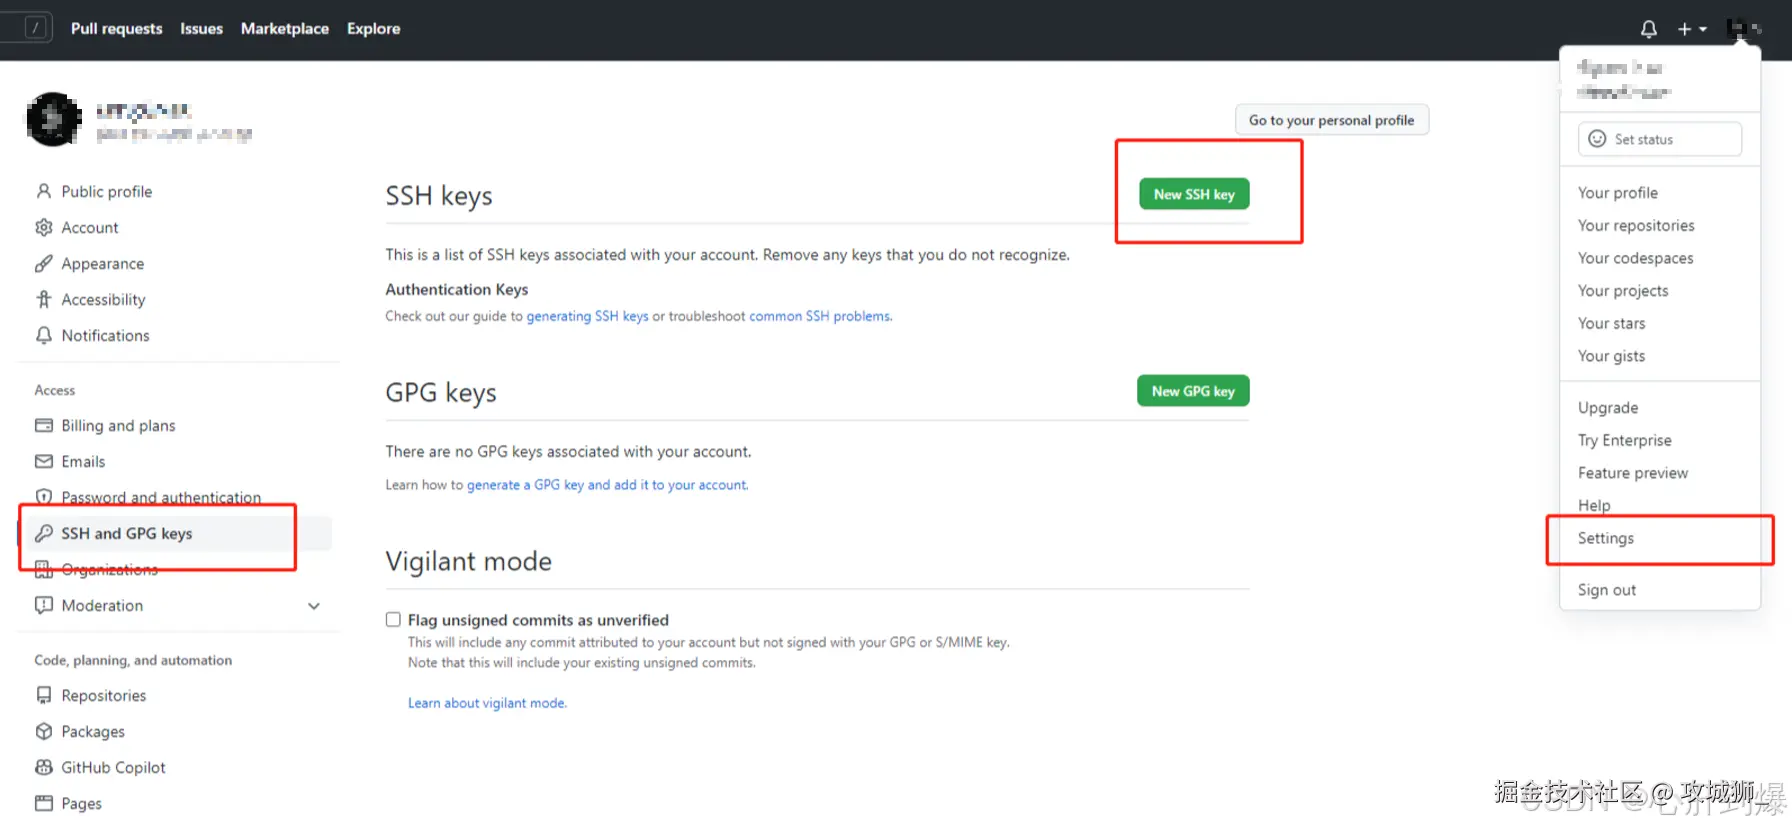Click the Emails envelope icon
The height and width of the screenshot is (829, 1792).
point(44,462)
